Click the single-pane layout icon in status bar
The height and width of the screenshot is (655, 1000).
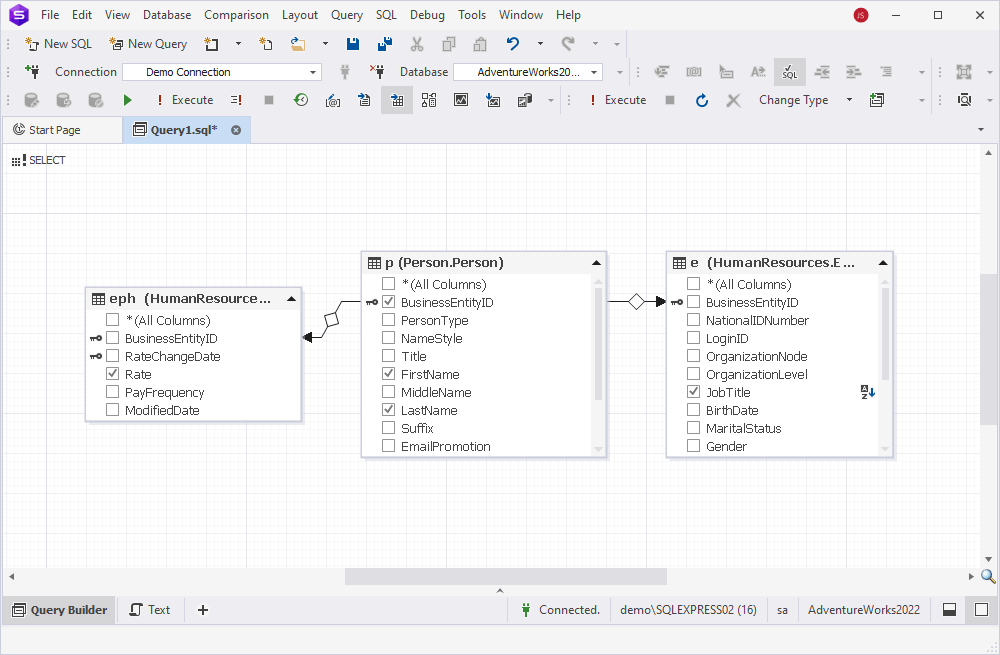pyautogui.click(x=982, y=610)
